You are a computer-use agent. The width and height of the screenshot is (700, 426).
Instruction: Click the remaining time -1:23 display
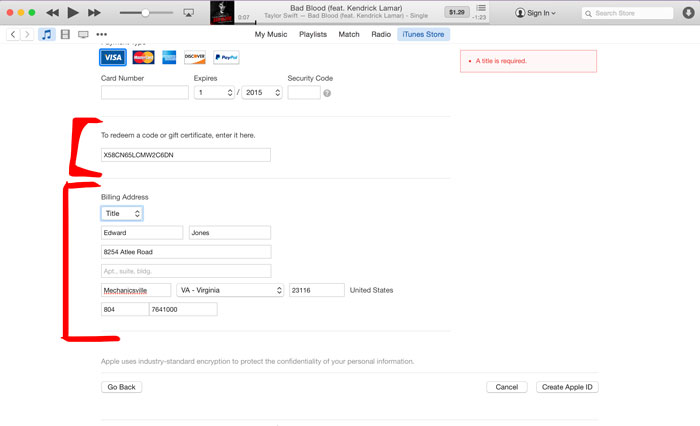coord(479,17)
